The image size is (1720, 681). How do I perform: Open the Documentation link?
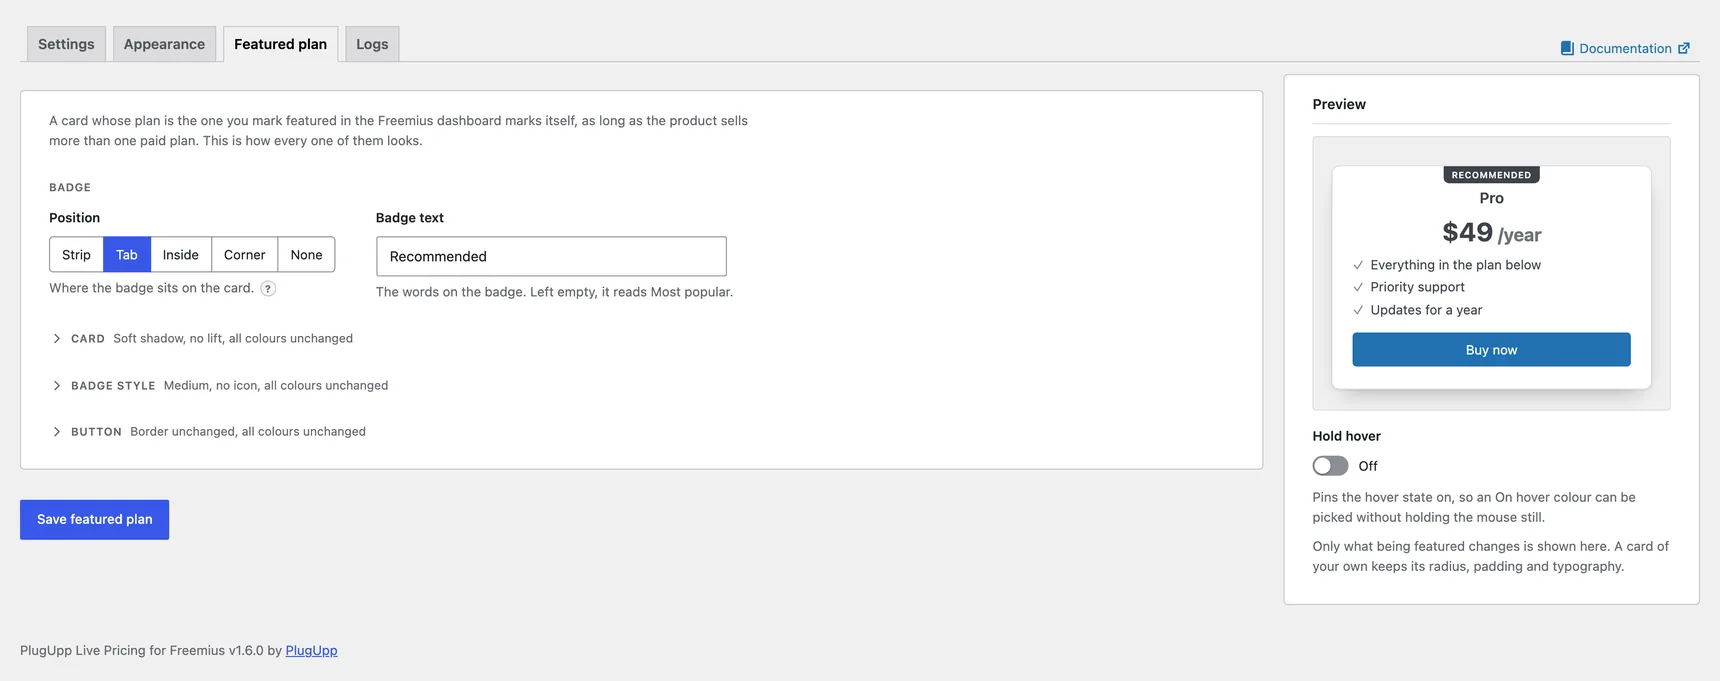tap(1625, 48)
